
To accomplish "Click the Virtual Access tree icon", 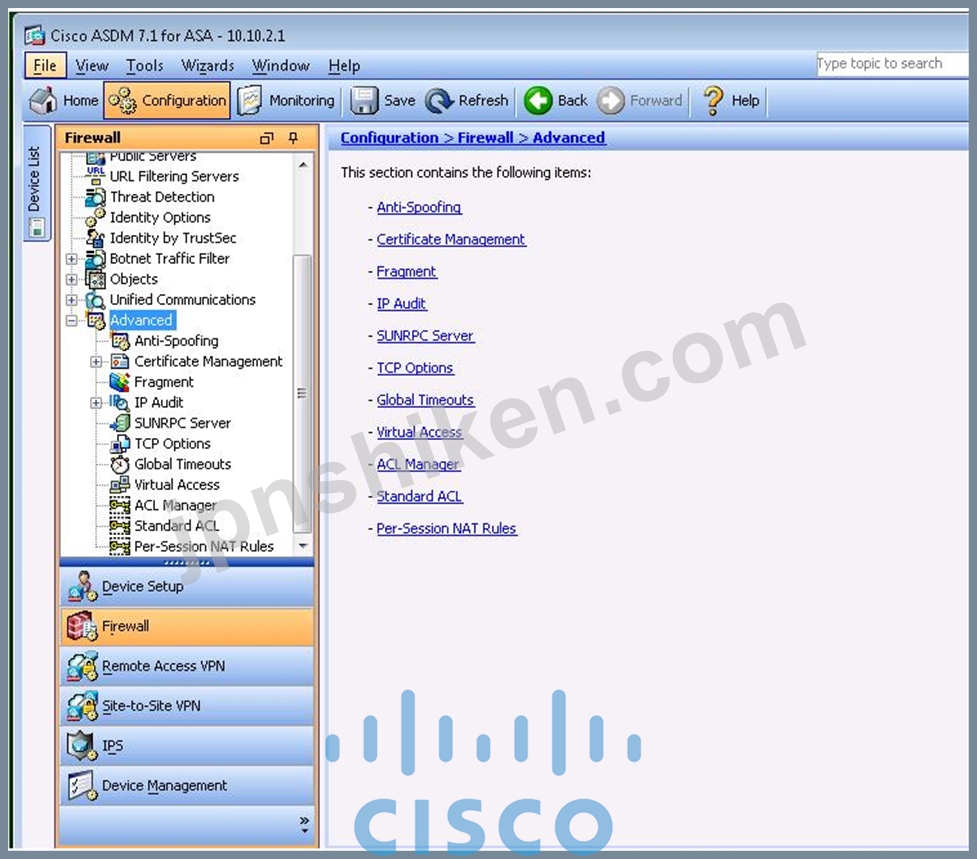I will tap(120, 485).
